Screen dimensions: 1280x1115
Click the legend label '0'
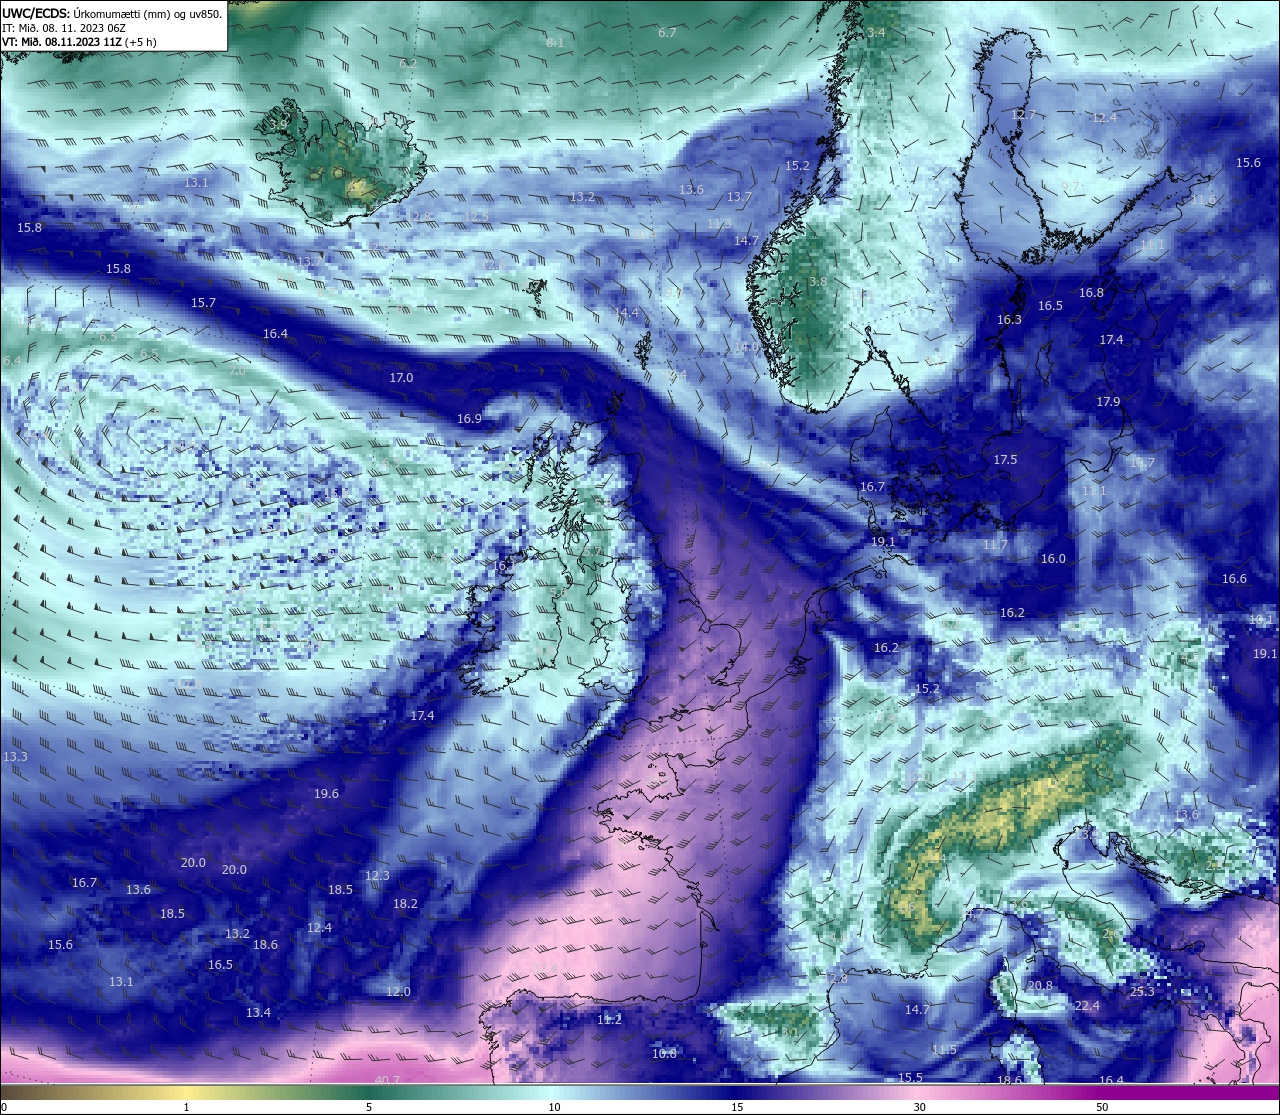click(4, 1107)
